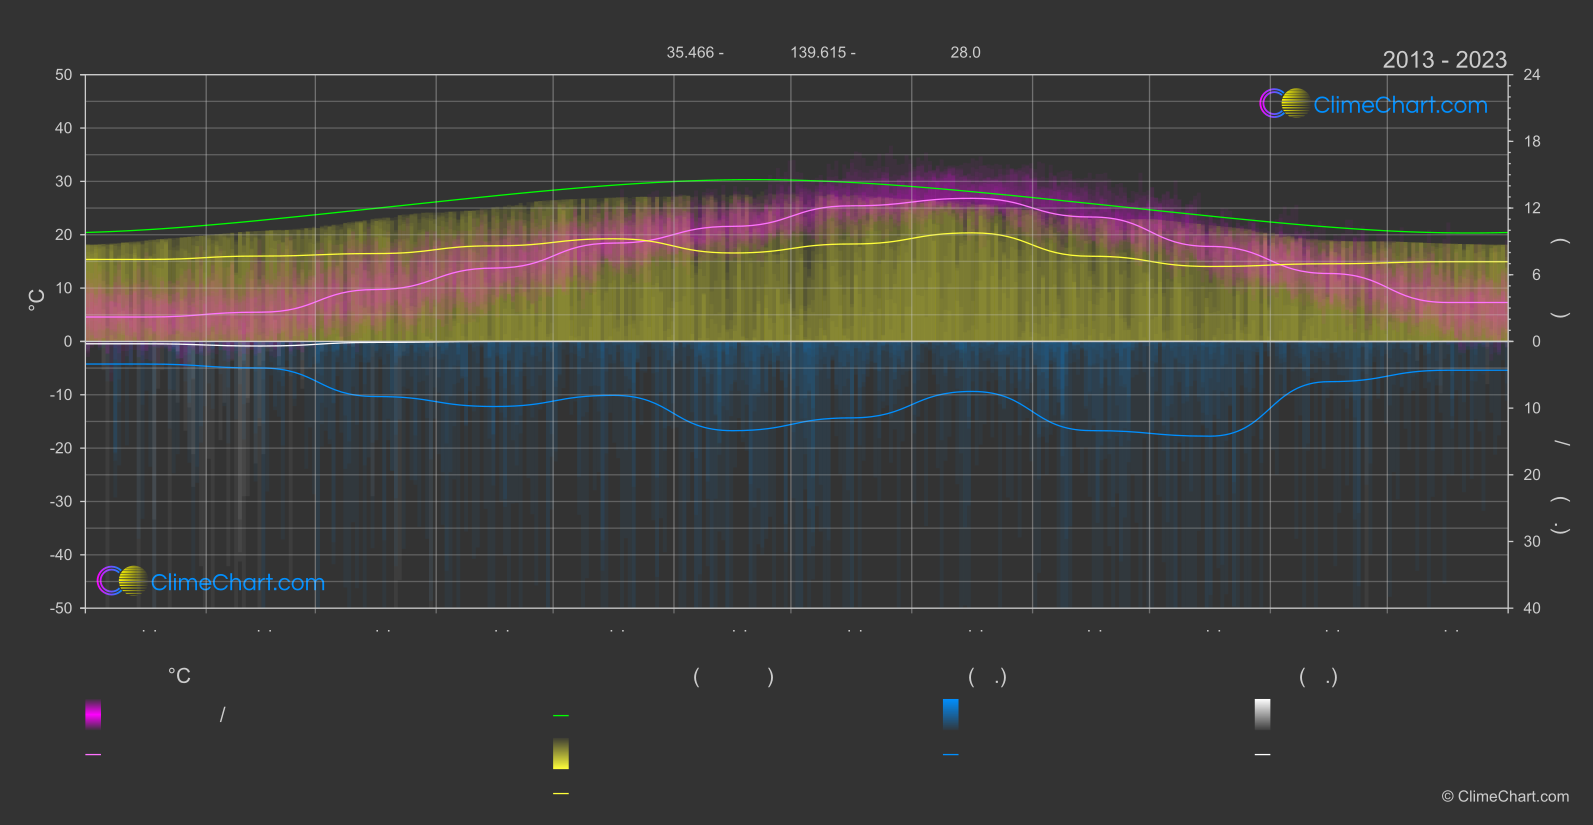
Task: Click the magenta gradient legend swatch
Action: (93, 714)
